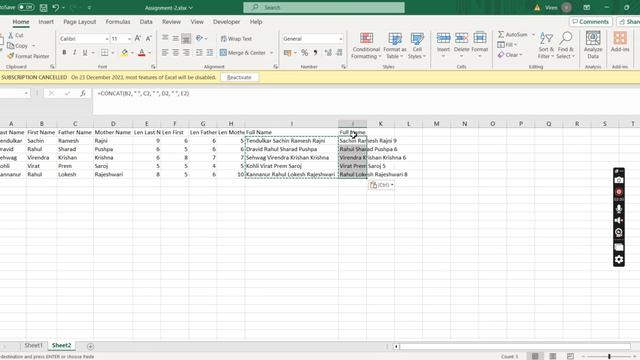Screen dimensions: 640x360
Task: Select column K header
Action: point(380,124)
